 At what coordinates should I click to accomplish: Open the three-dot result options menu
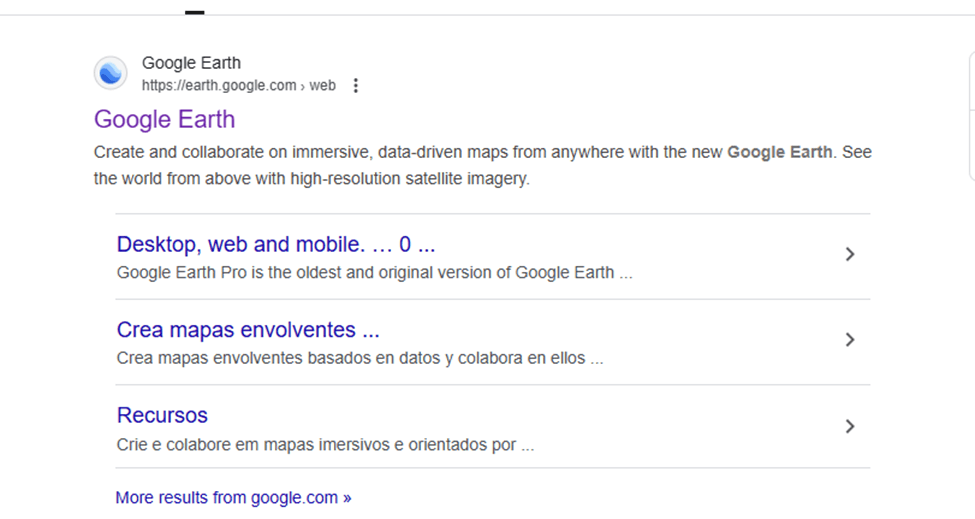click(x=355, y=86)
